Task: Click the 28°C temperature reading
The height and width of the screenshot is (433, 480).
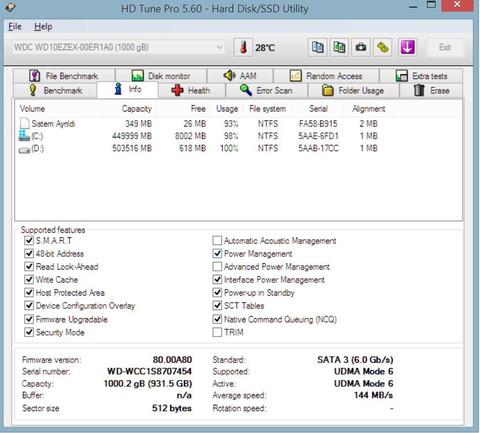Action: pyautogui.click(x=265, y=48)
